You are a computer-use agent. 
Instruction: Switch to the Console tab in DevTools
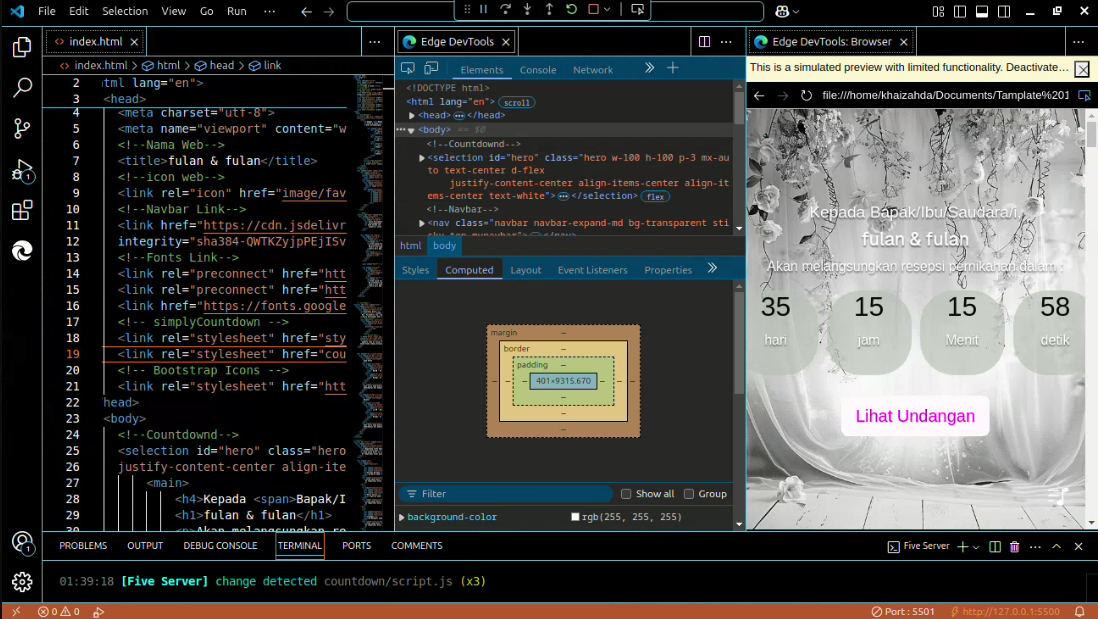(537, 70)
